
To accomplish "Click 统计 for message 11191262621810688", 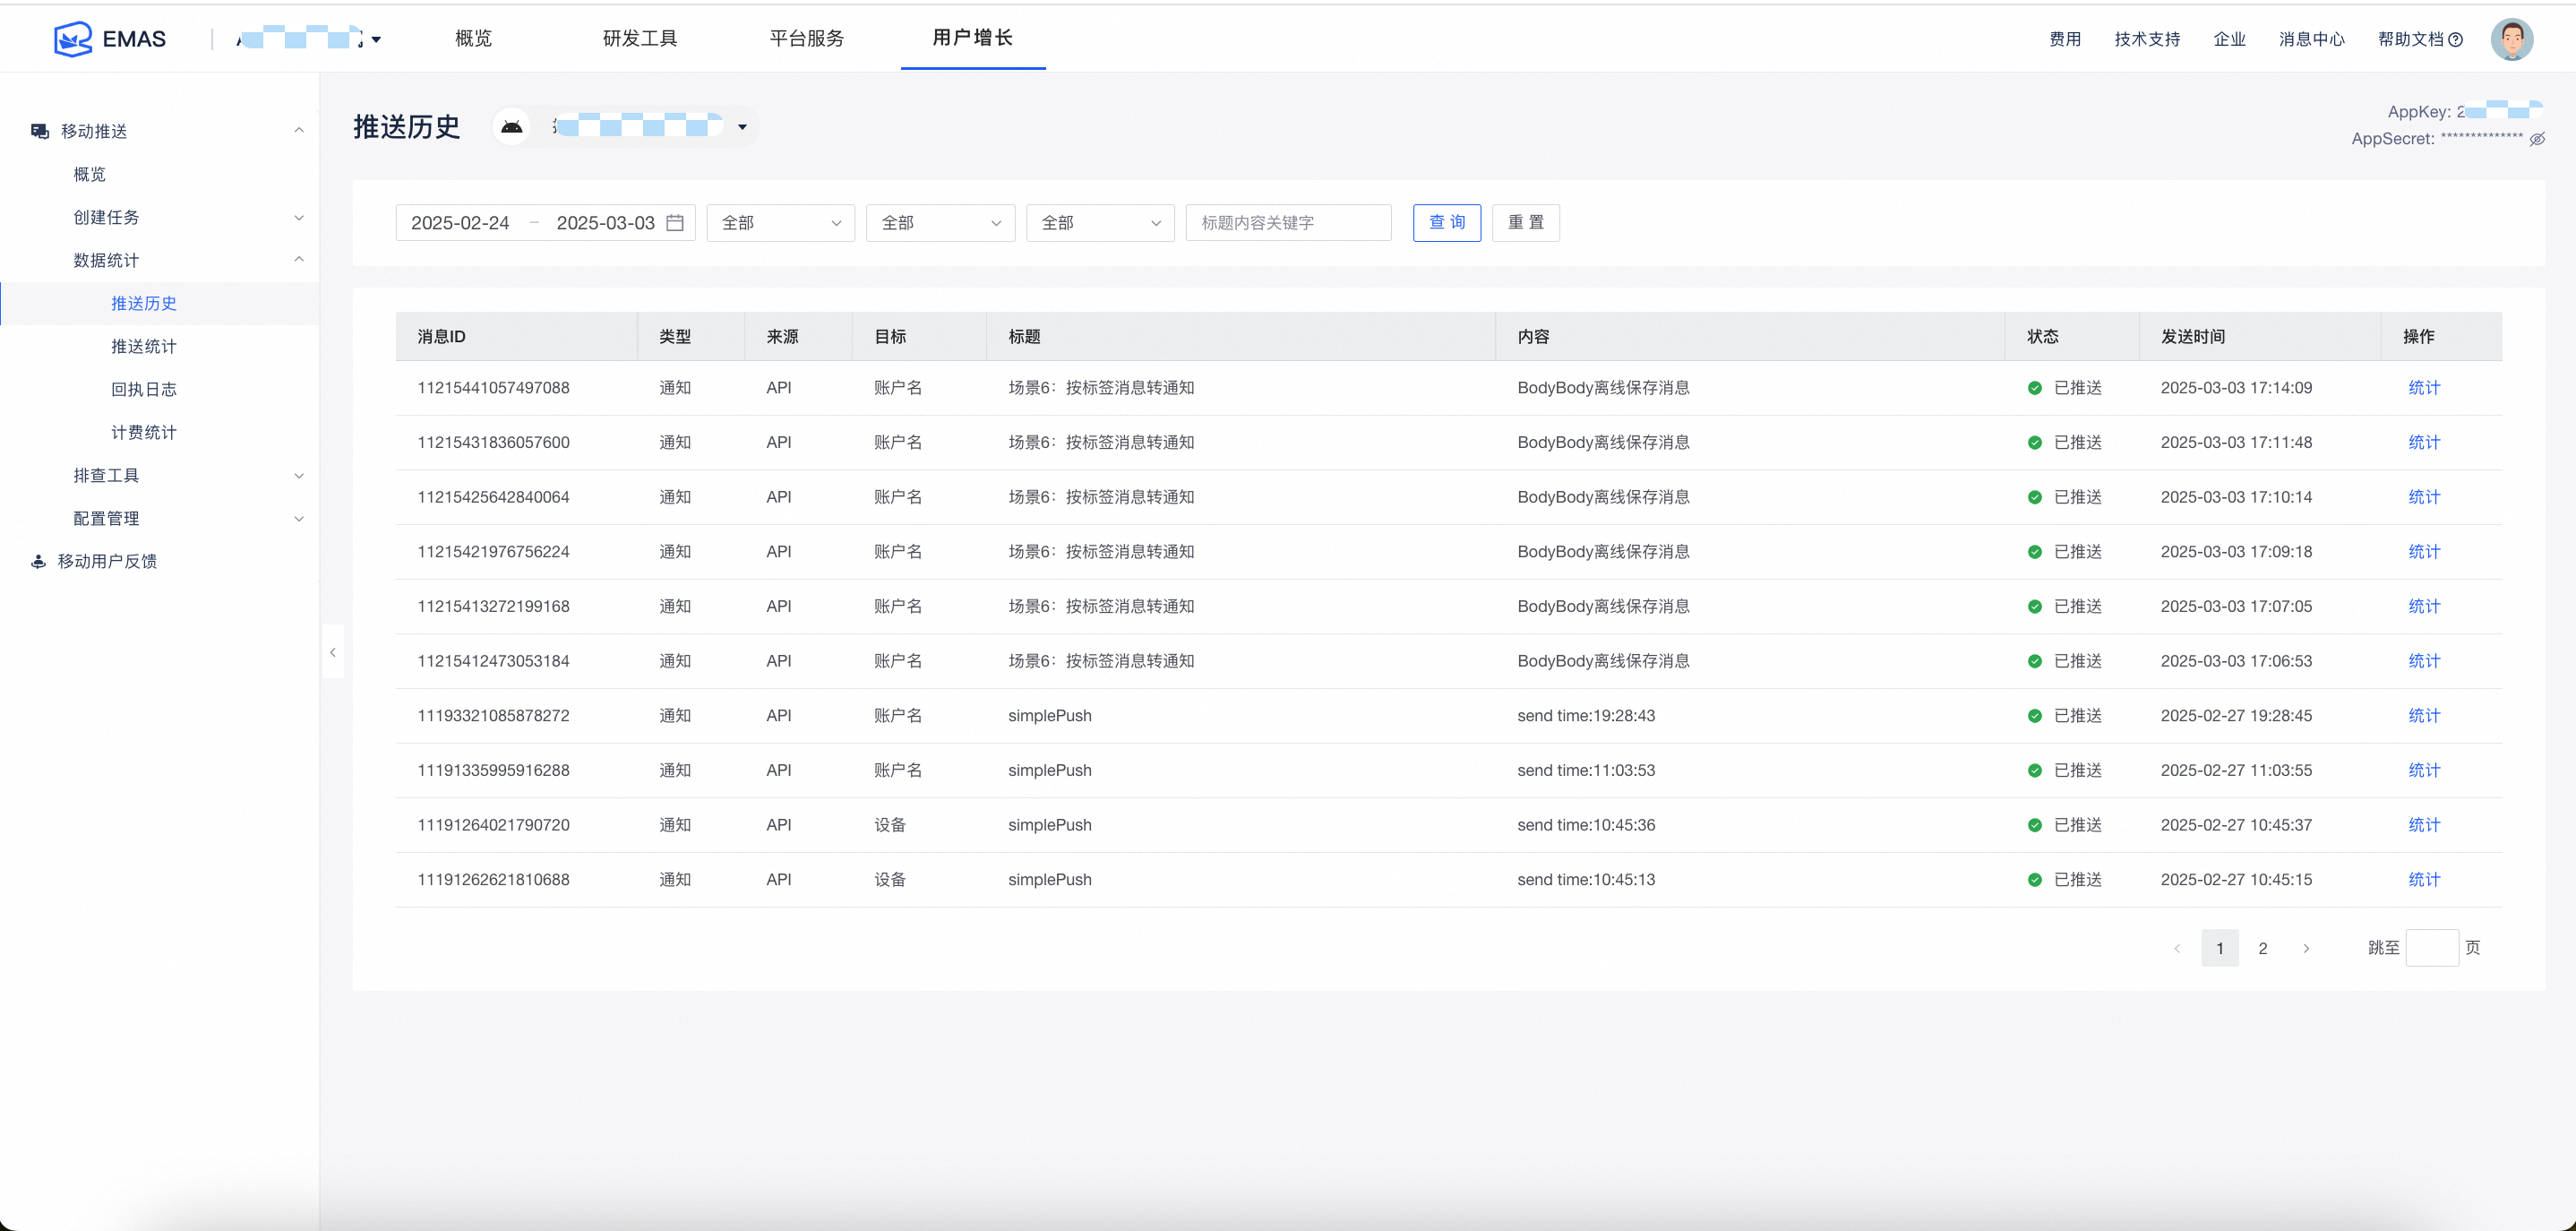I will 2424,880.
